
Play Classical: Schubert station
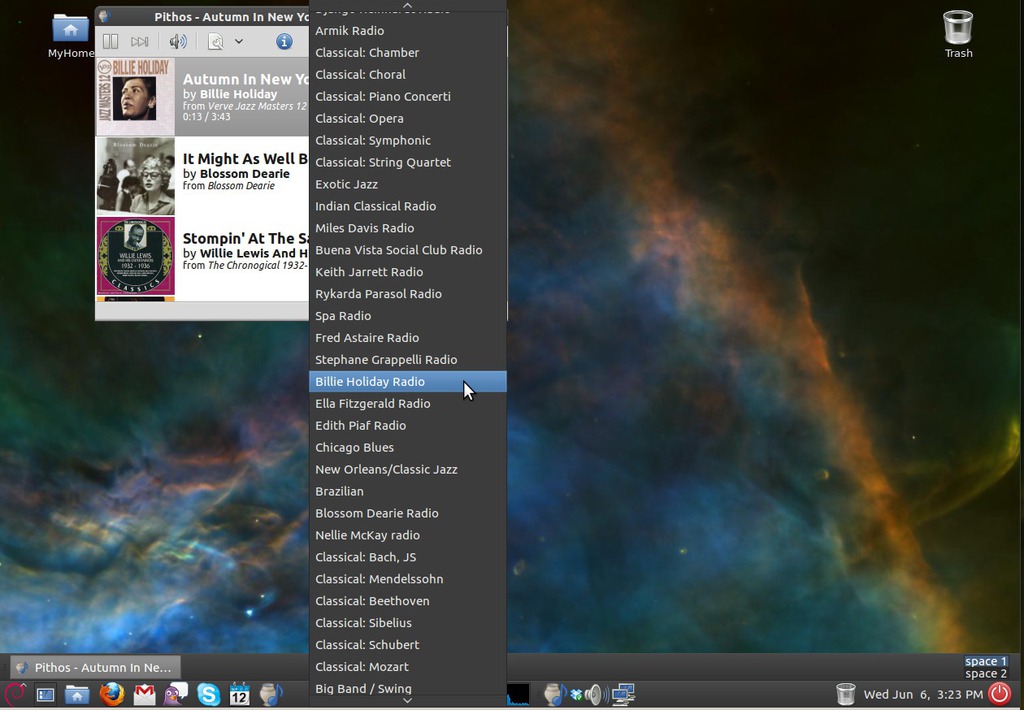tap(408, 645)
